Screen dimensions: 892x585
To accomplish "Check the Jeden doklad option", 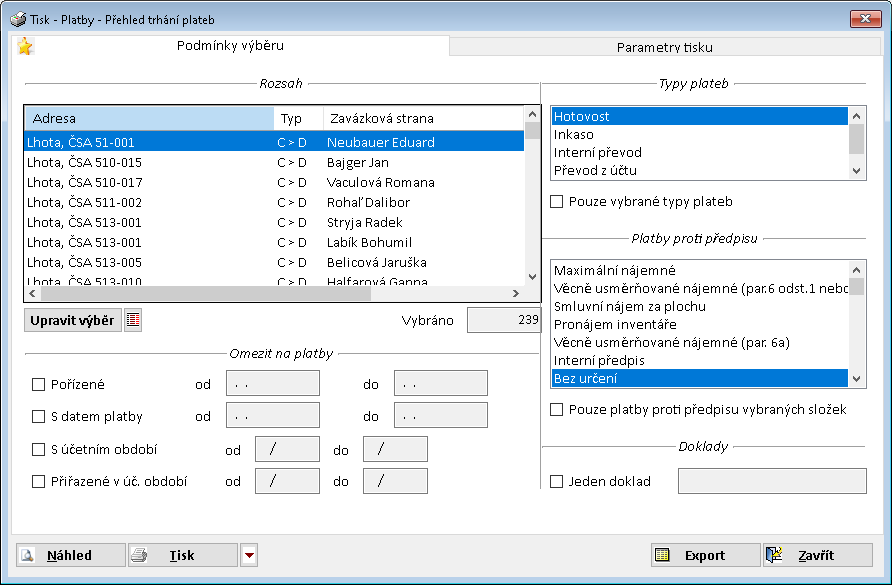I will coord(557,482).
